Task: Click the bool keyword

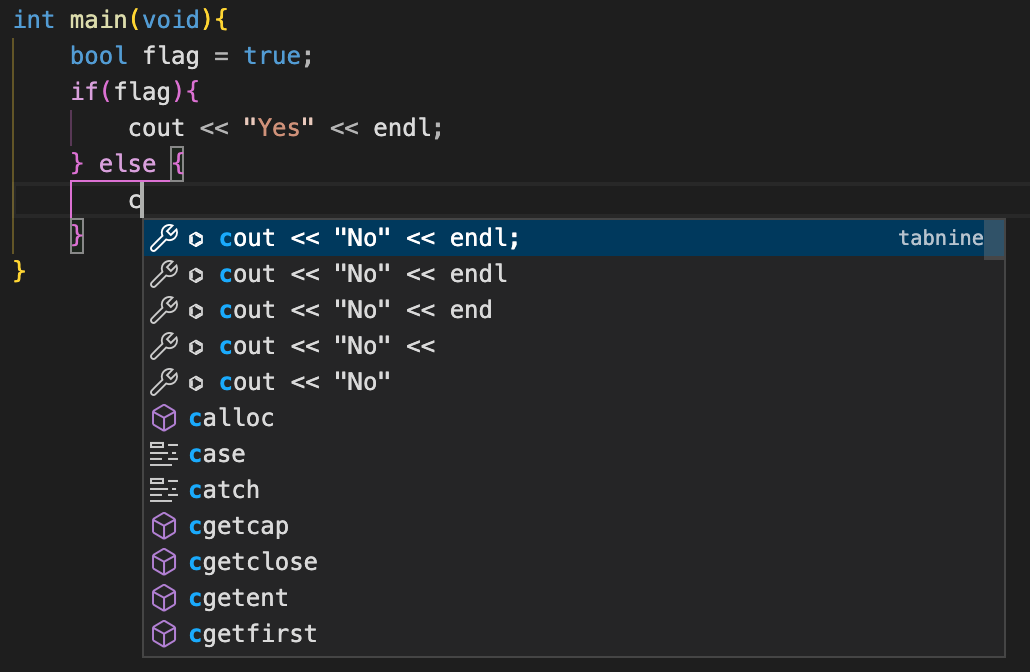Action: point(99,56)
